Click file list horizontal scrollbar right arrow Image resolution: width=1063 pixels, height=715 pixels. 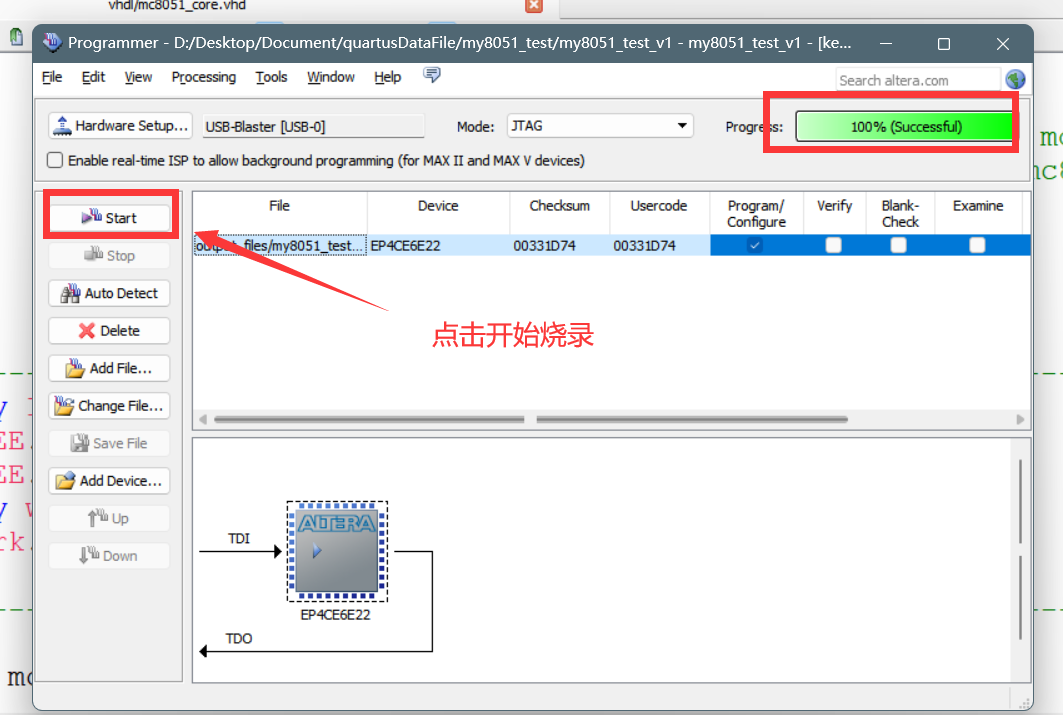(1020, 420)
